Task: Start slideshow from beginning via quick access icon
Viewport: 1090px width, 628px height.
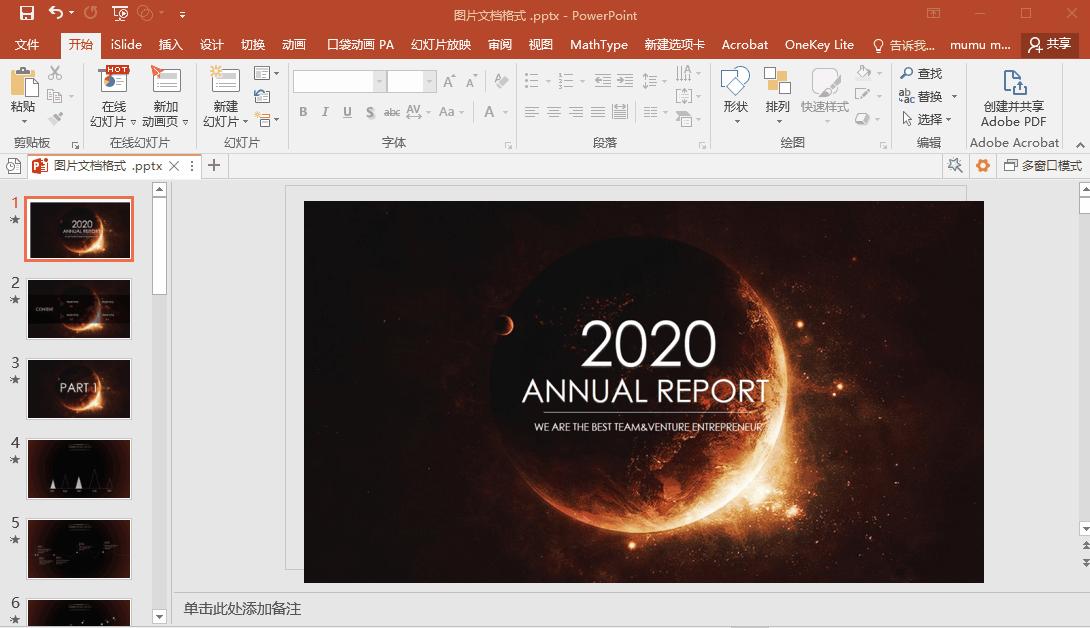Action: point(120,14)
